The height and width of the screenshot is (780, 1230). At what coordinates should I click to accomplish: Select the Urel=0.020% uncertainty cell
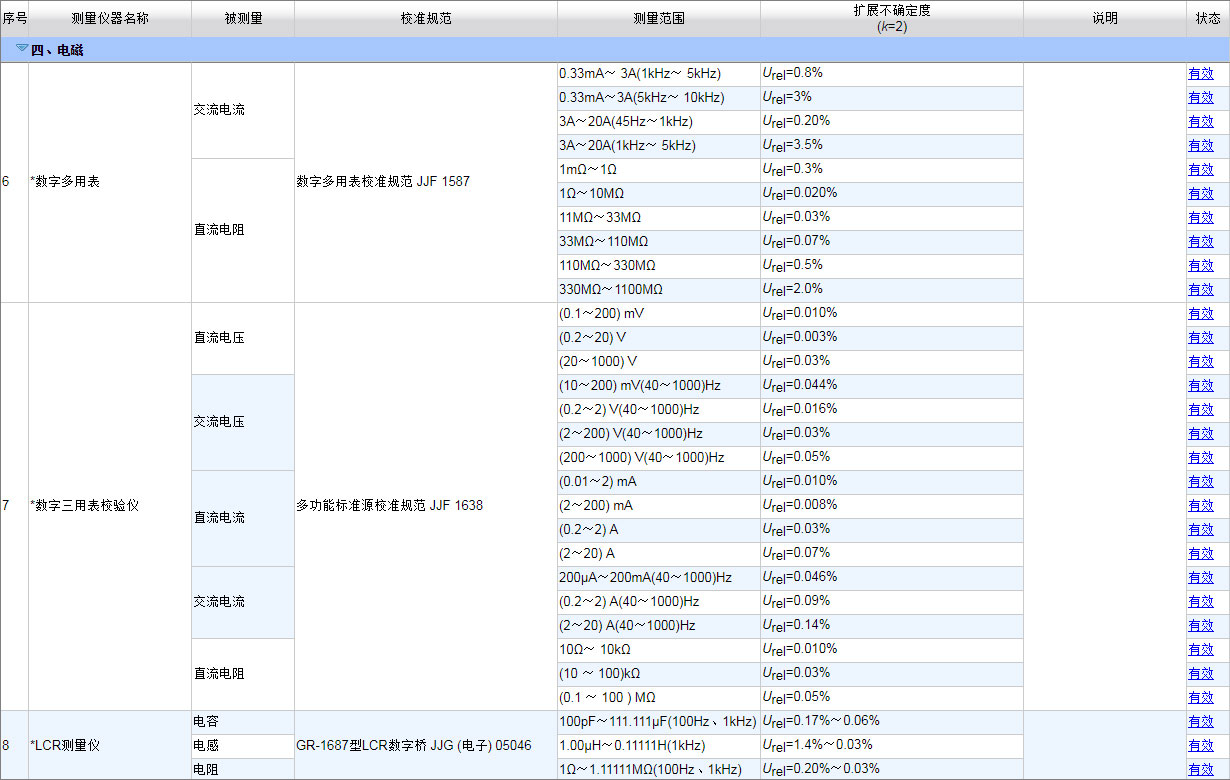(x=892, y=194)
